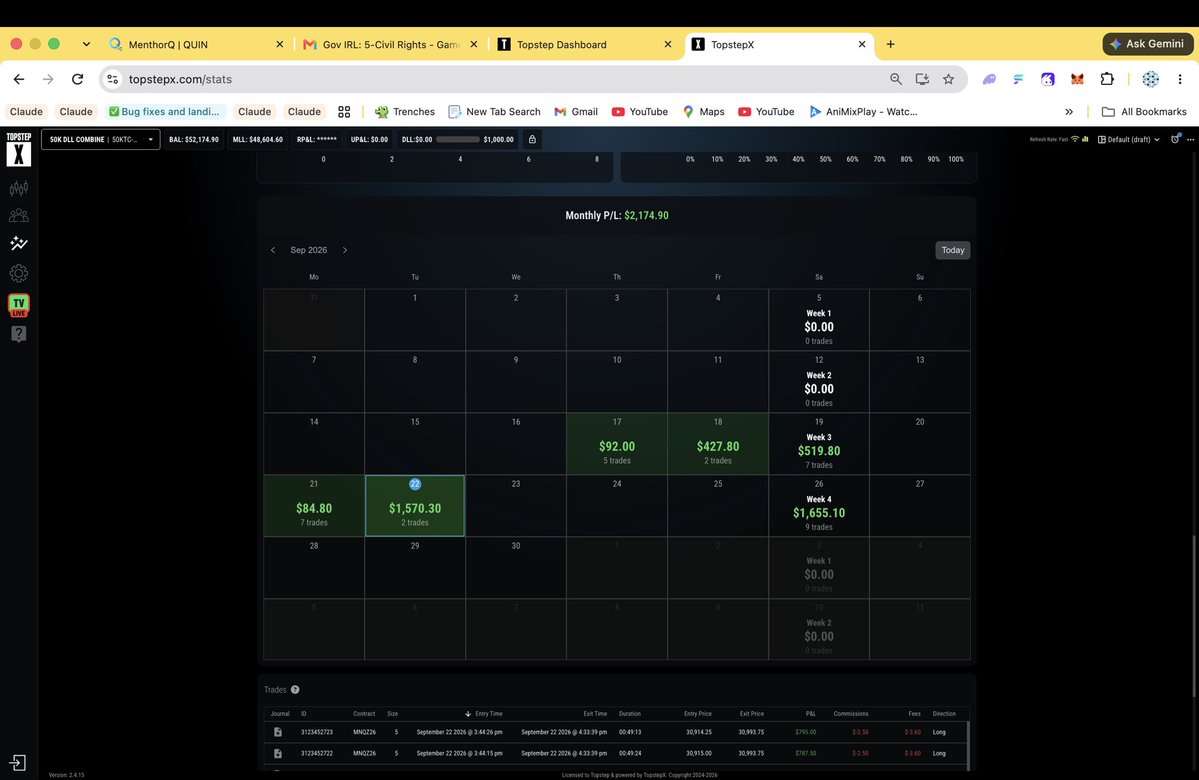1199x780 pixels.
Task: Open Chrome three-dot menu
Action: [x=1180, y=79]
